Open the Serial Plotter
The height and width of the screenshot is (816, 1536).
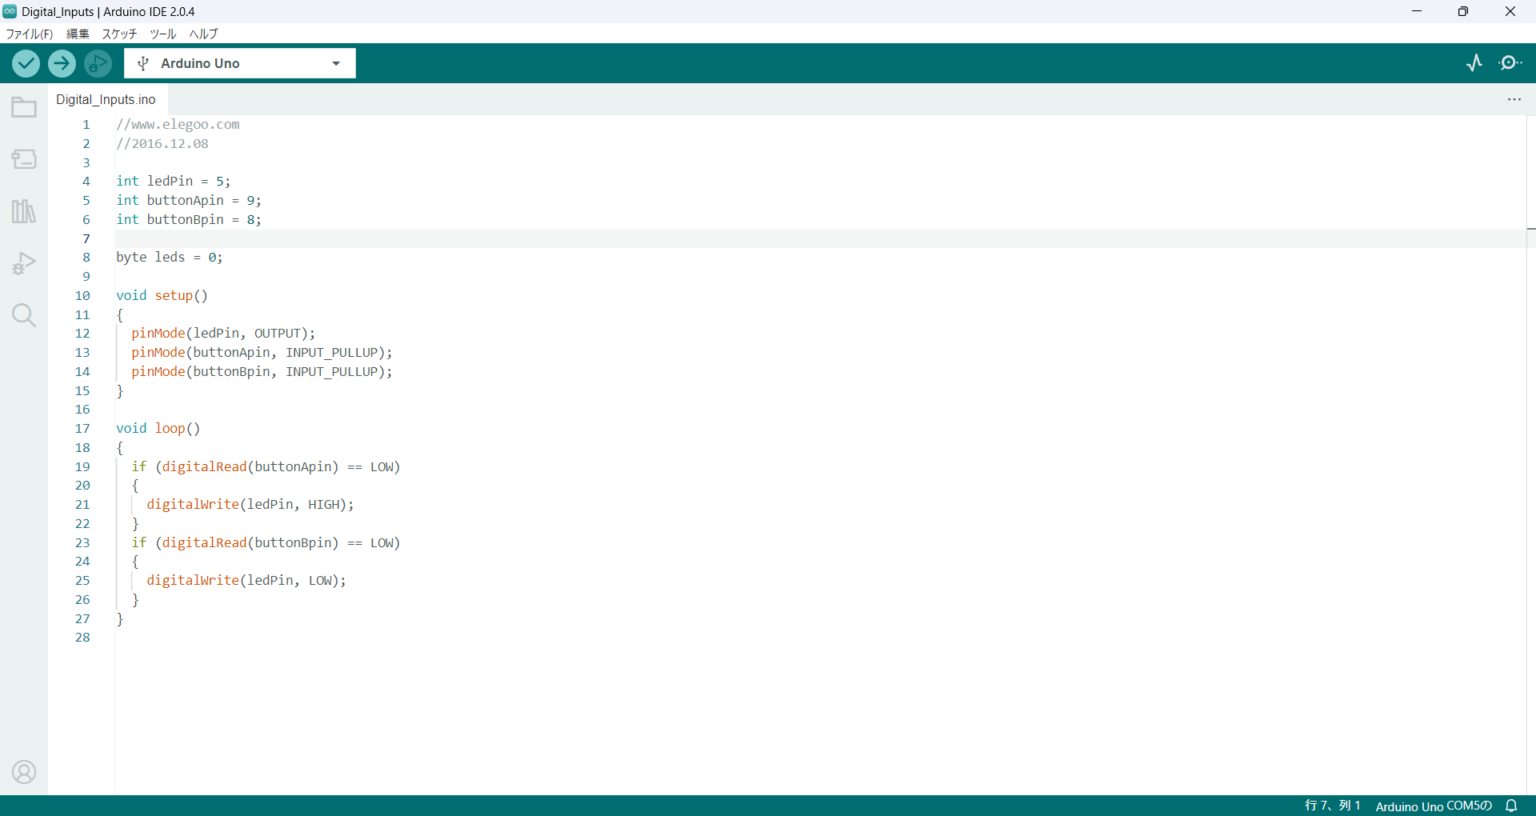1474,63
